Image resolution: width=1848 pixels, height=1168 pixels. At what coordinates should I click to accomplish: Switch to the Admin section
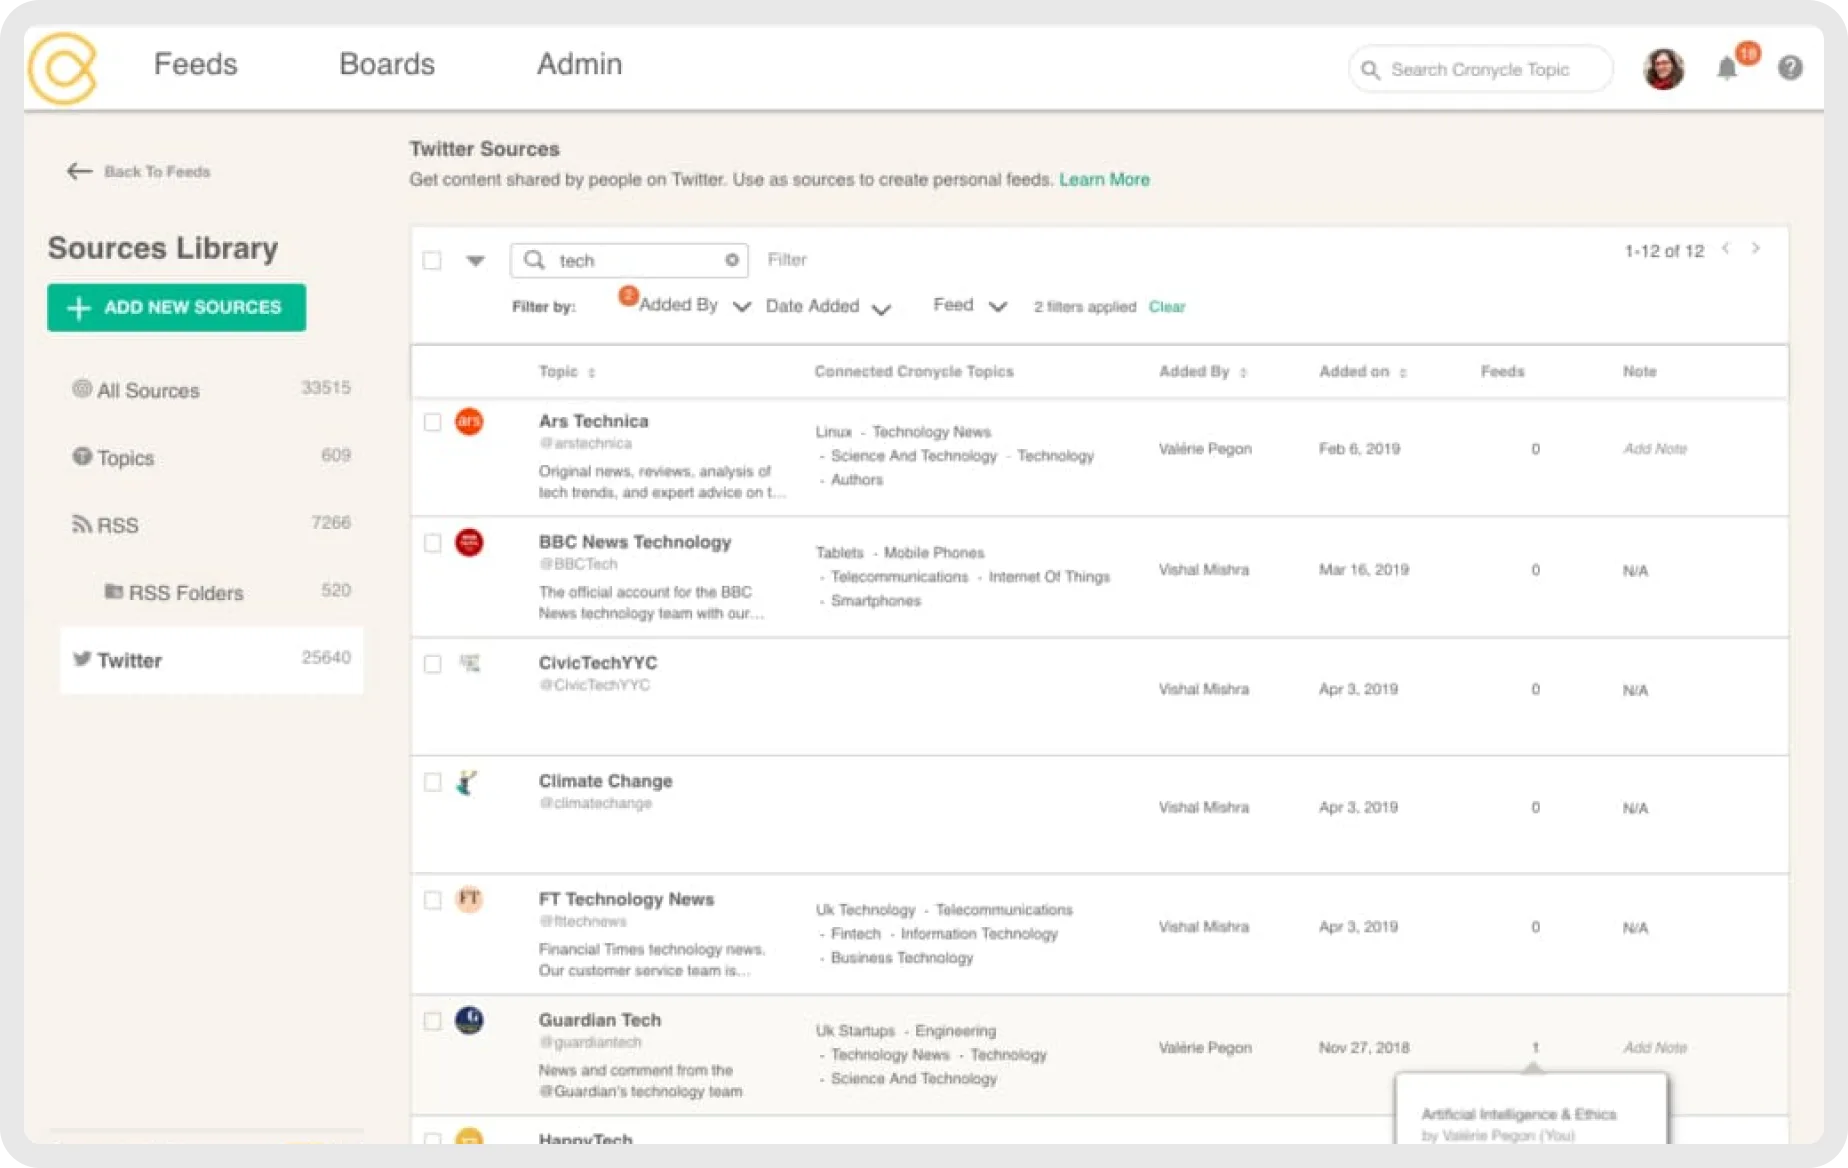point(579,64)
